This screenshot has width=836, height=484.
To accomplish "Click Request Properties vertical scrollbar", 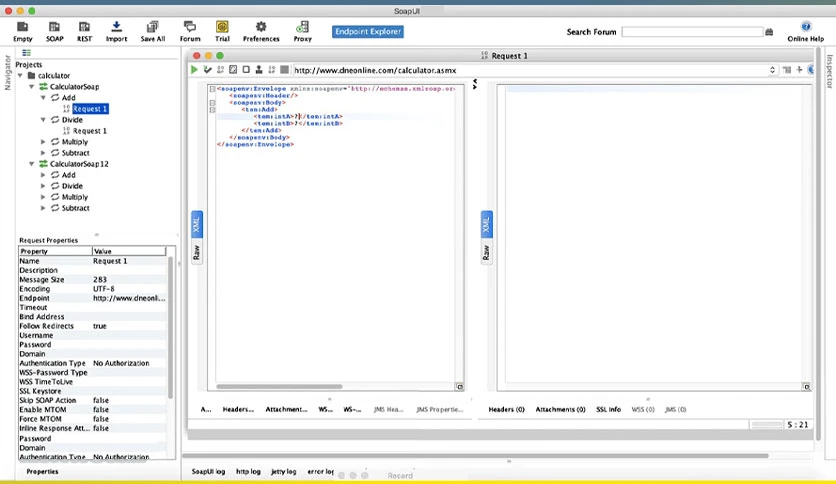I will 171,328.
